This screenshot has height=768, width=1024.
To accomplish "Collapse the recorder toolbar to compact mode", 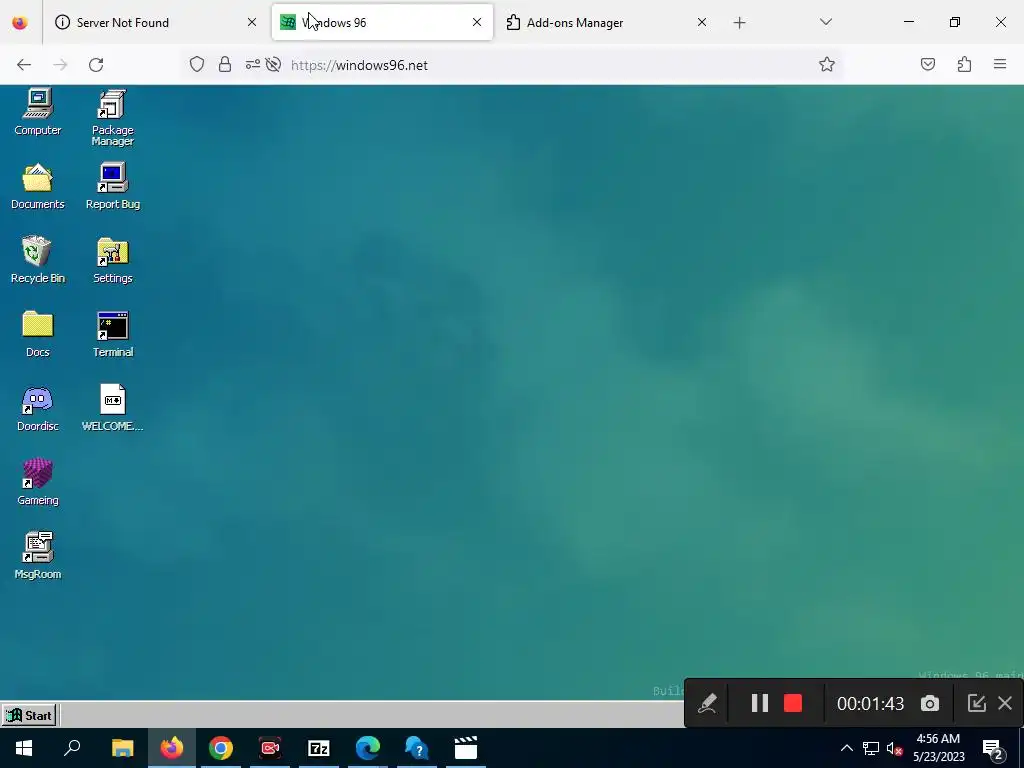I will pos(976,703).
